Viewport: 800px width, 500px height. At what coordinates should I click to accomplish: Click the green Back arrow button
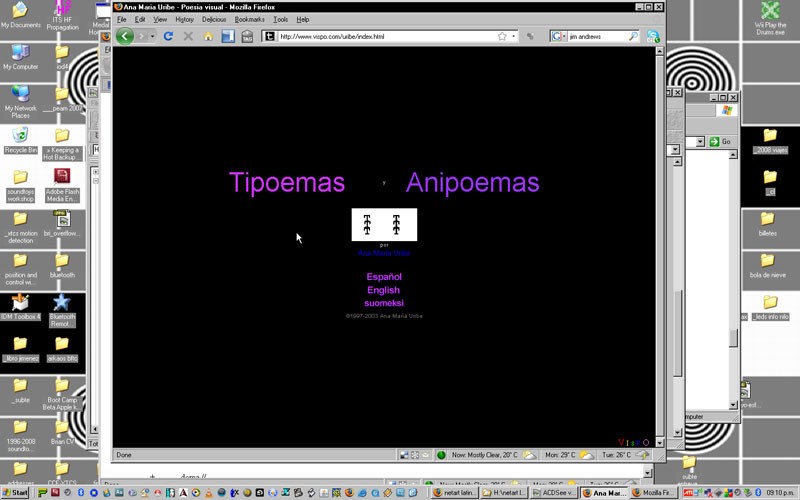click(x=125, y=36)
